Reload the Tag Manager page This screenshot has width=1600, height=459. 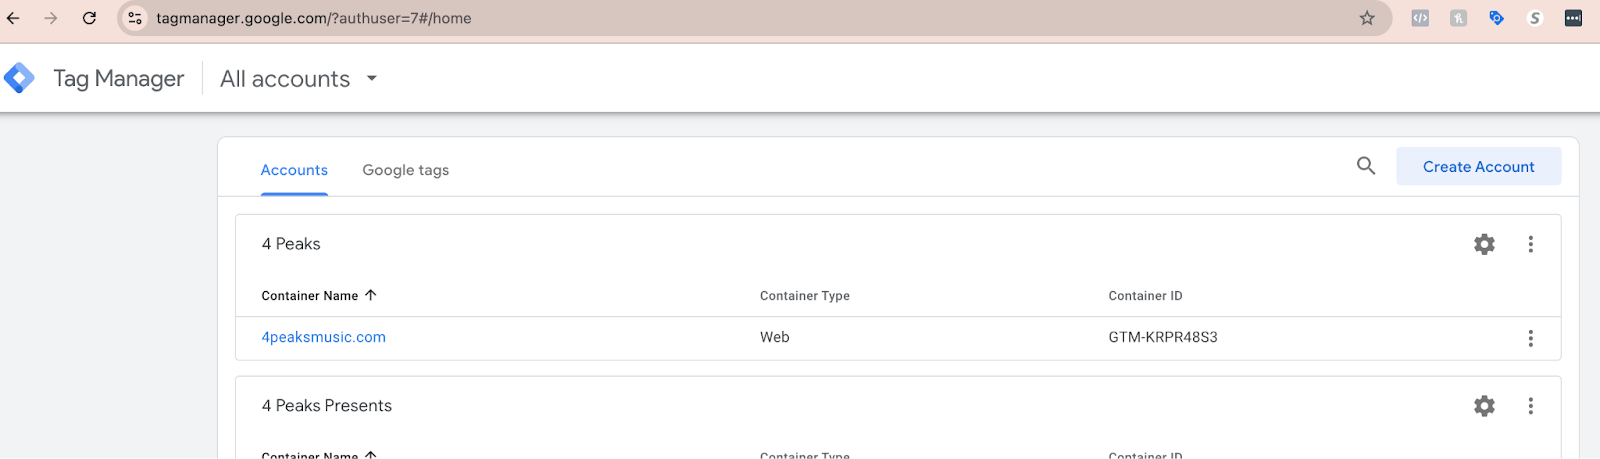(x=89, y=18)
